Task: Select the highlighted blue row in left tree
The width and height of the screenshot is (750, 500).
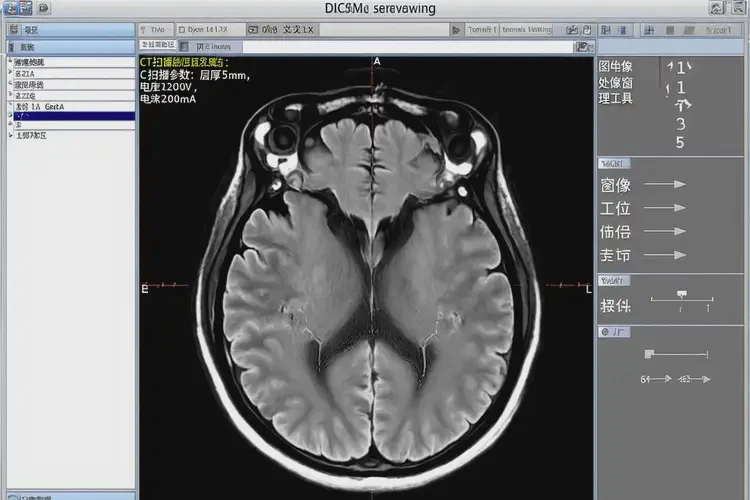Action: [x=72, y=117]
